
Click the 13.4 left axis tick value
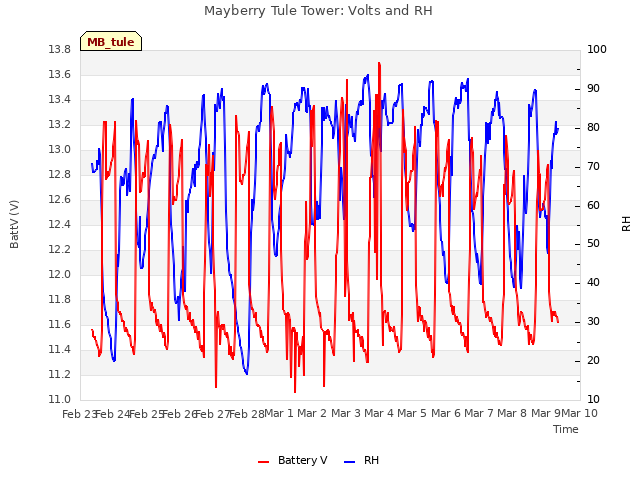(x=60, y=100)
